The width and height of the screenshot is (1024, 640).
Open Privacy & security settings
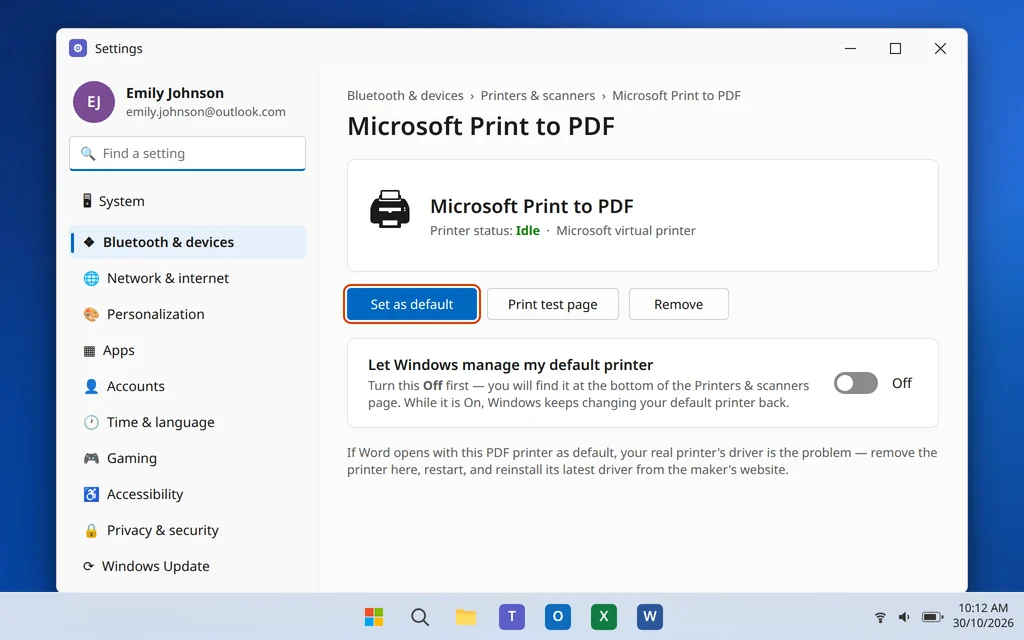pos(187,530)
